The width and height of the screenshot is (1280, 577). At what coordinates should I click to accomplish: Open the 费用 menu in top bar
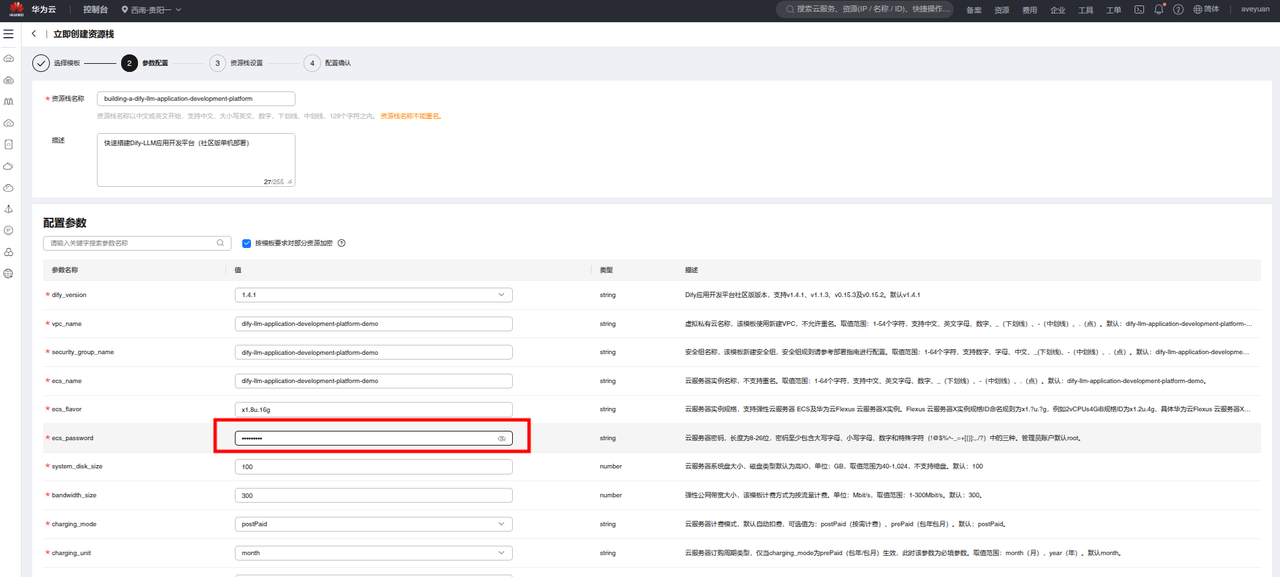pyautogui.click(x=1029, y=10)
